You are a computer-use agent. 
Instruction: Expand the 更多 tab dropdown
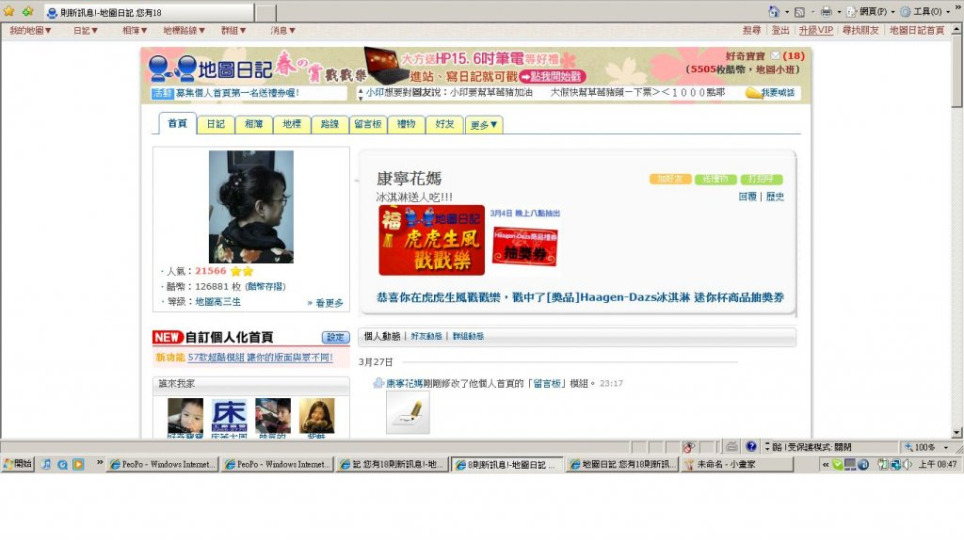click(x=485, y=125)
